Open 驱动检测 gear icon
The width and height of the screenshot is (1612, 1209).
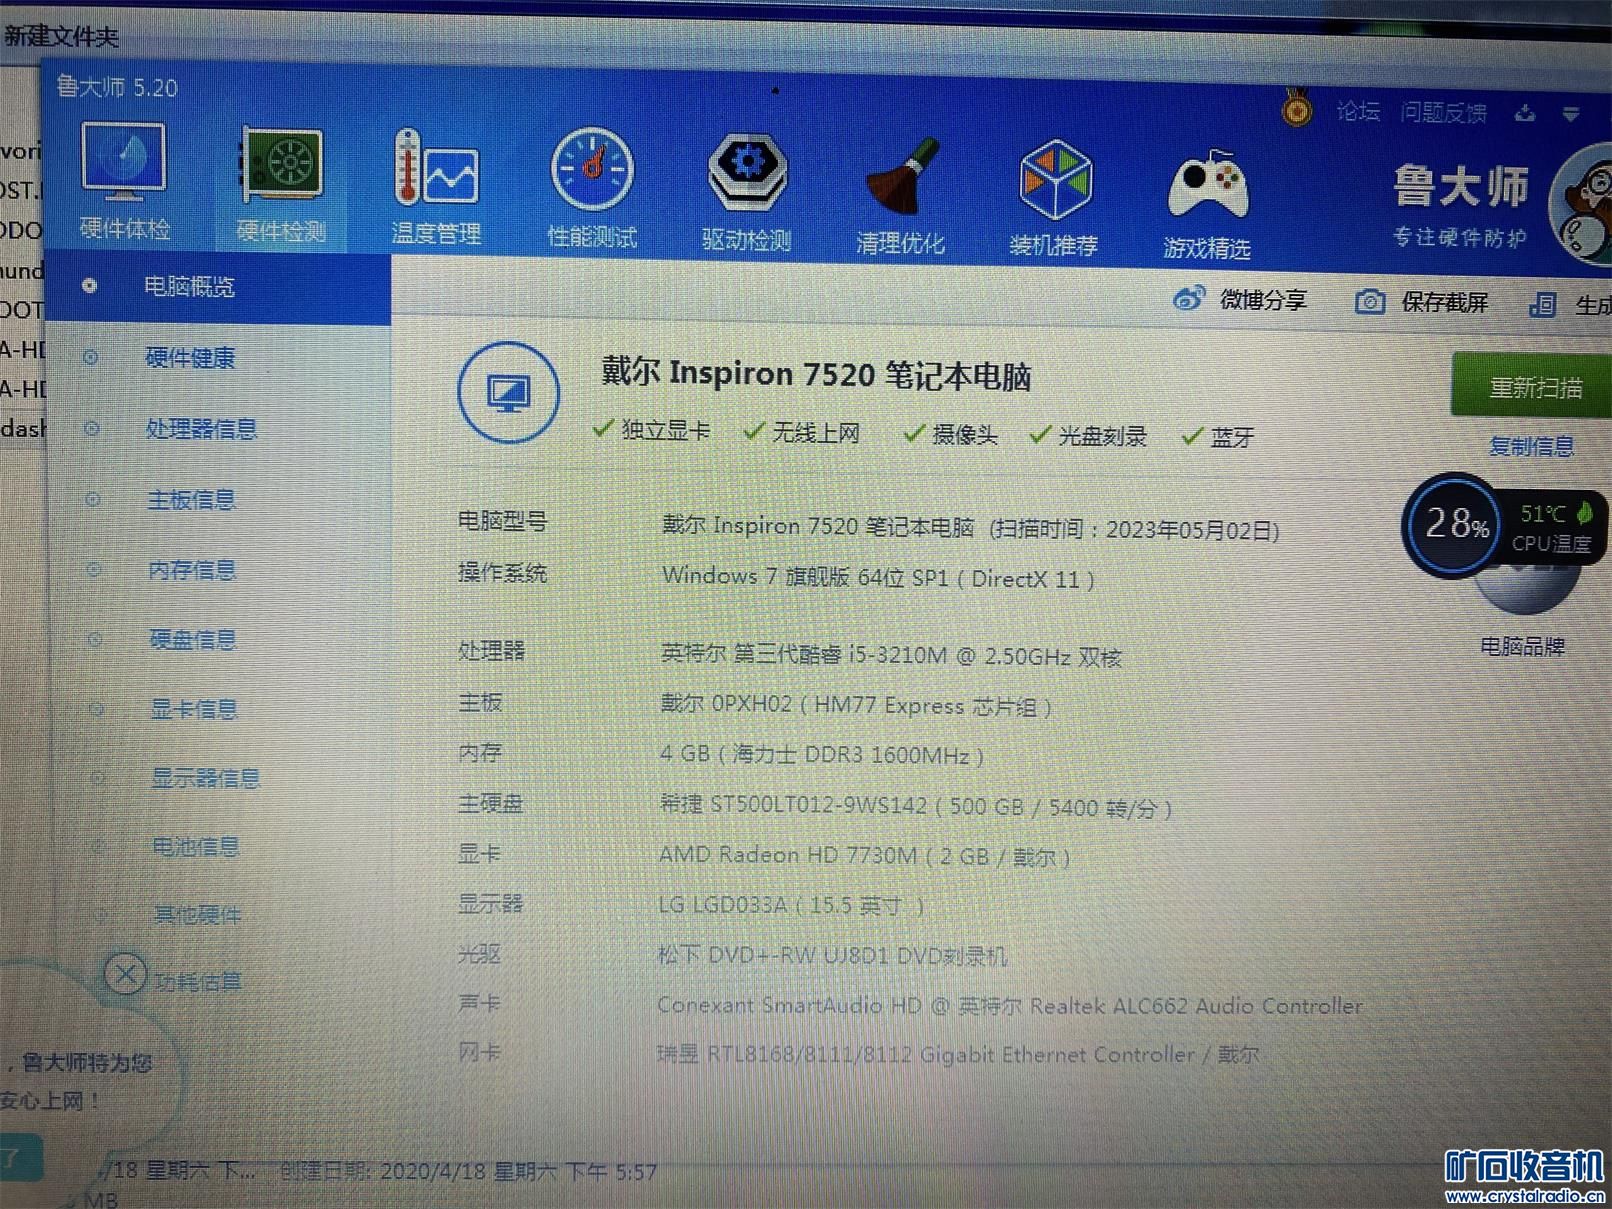point(747,171)
